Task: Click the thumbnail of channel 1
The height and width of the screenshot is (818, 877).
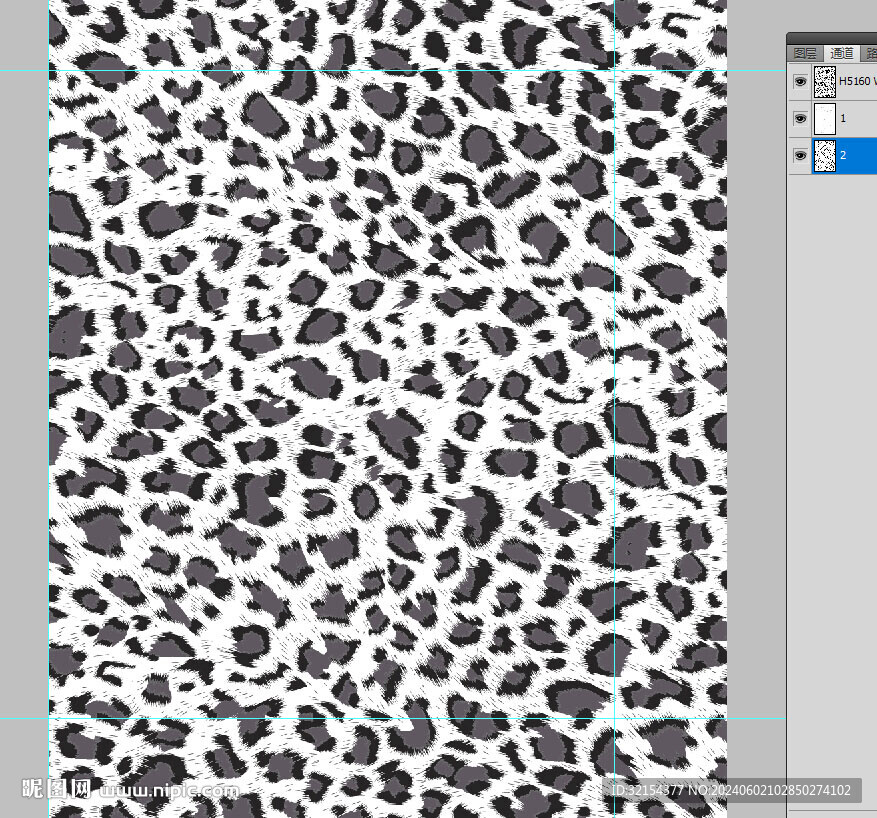Action: (825, 119)
